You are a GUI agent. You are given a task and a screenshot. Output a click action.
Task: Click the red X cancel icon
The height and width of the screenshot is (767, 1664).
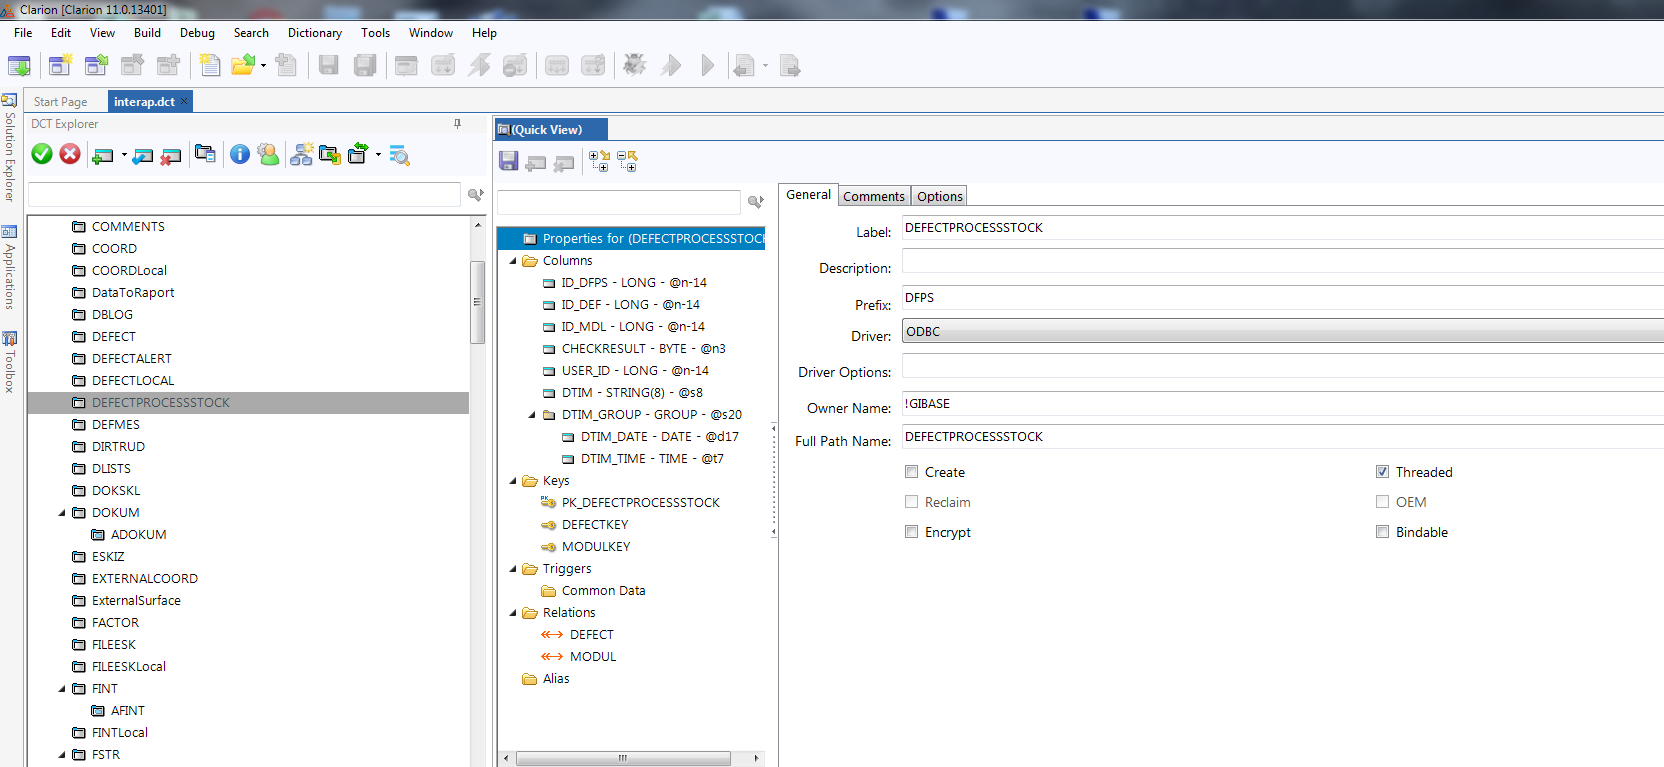(x=70, y=154)
